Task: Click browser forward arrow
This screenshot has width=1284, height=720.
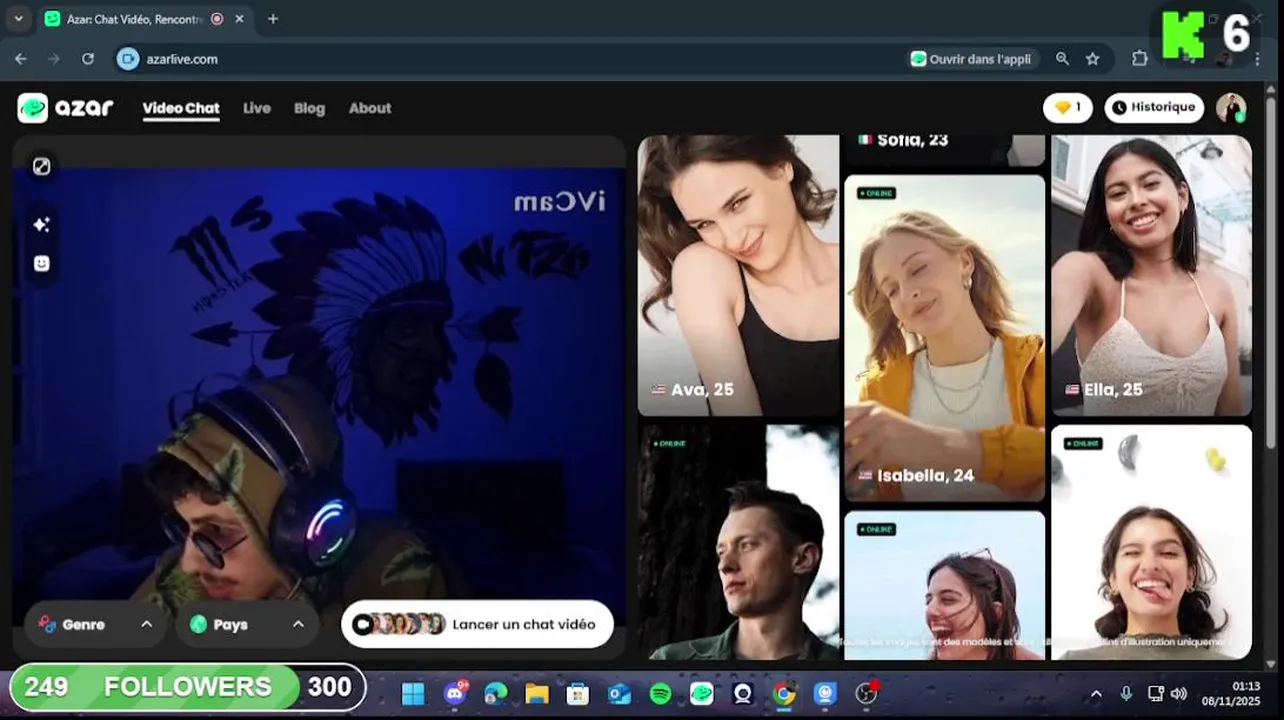Action: (x=54, y=59)
